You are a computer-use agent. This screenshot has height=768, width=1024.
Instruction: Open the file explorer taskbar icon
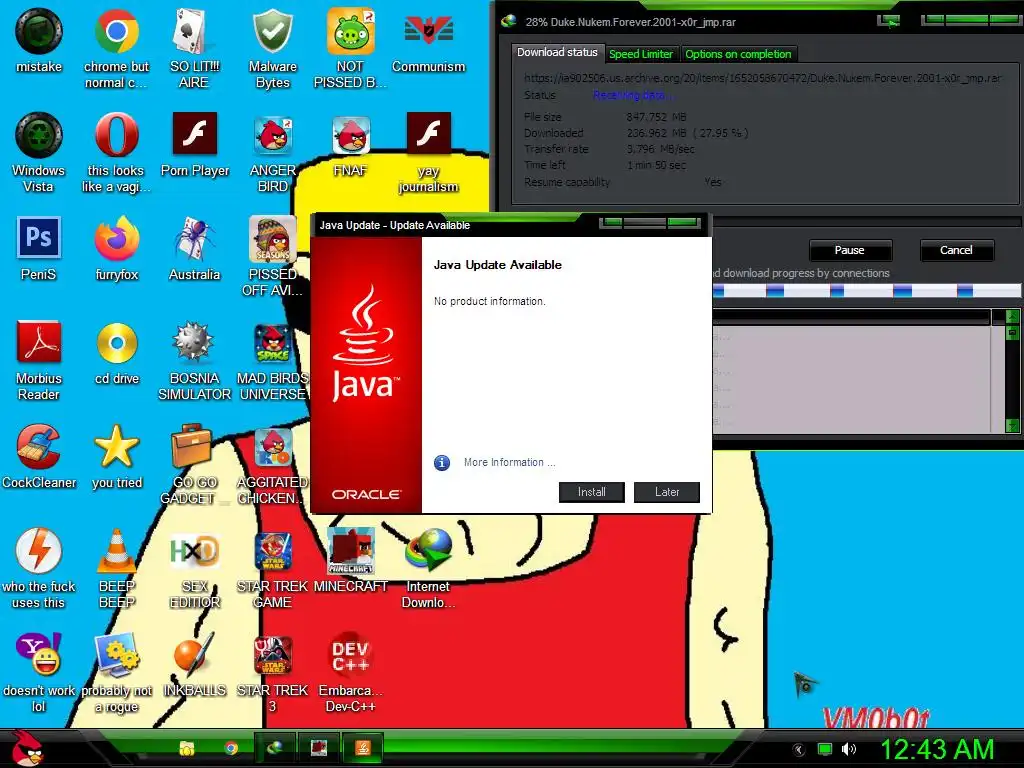click(x=187, y=748)
